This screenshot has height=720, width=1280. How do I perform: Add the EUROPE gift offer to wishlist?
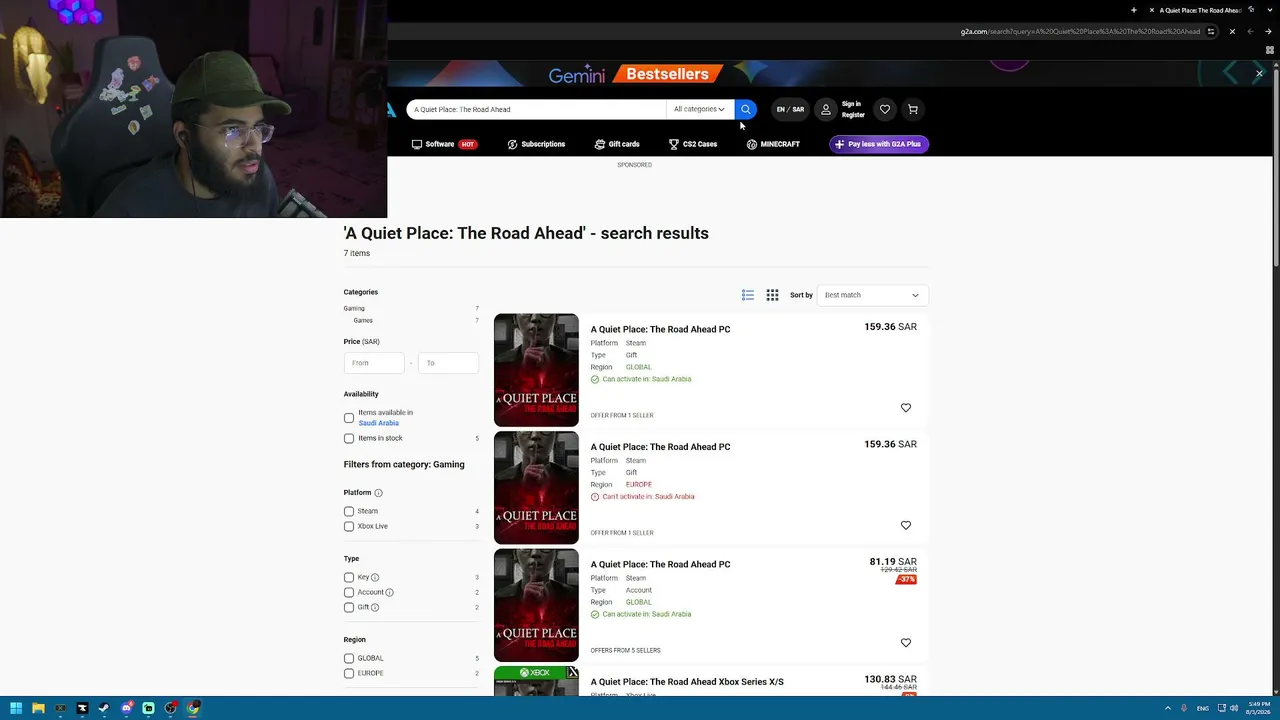[x=906, y=525]
